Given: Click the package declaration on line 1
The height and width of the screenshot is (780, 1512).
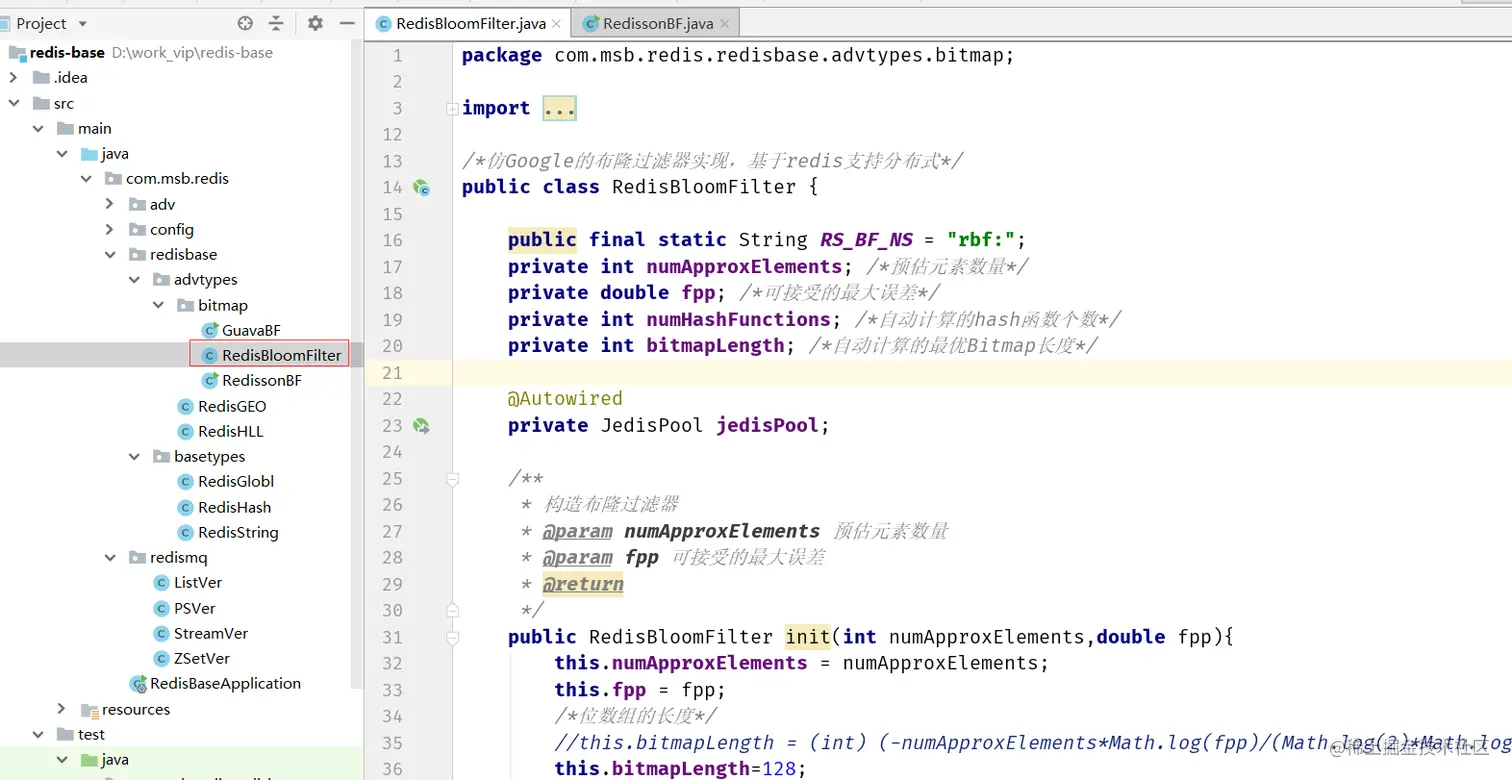Looking at the screenshot, I should click(738, 55).
